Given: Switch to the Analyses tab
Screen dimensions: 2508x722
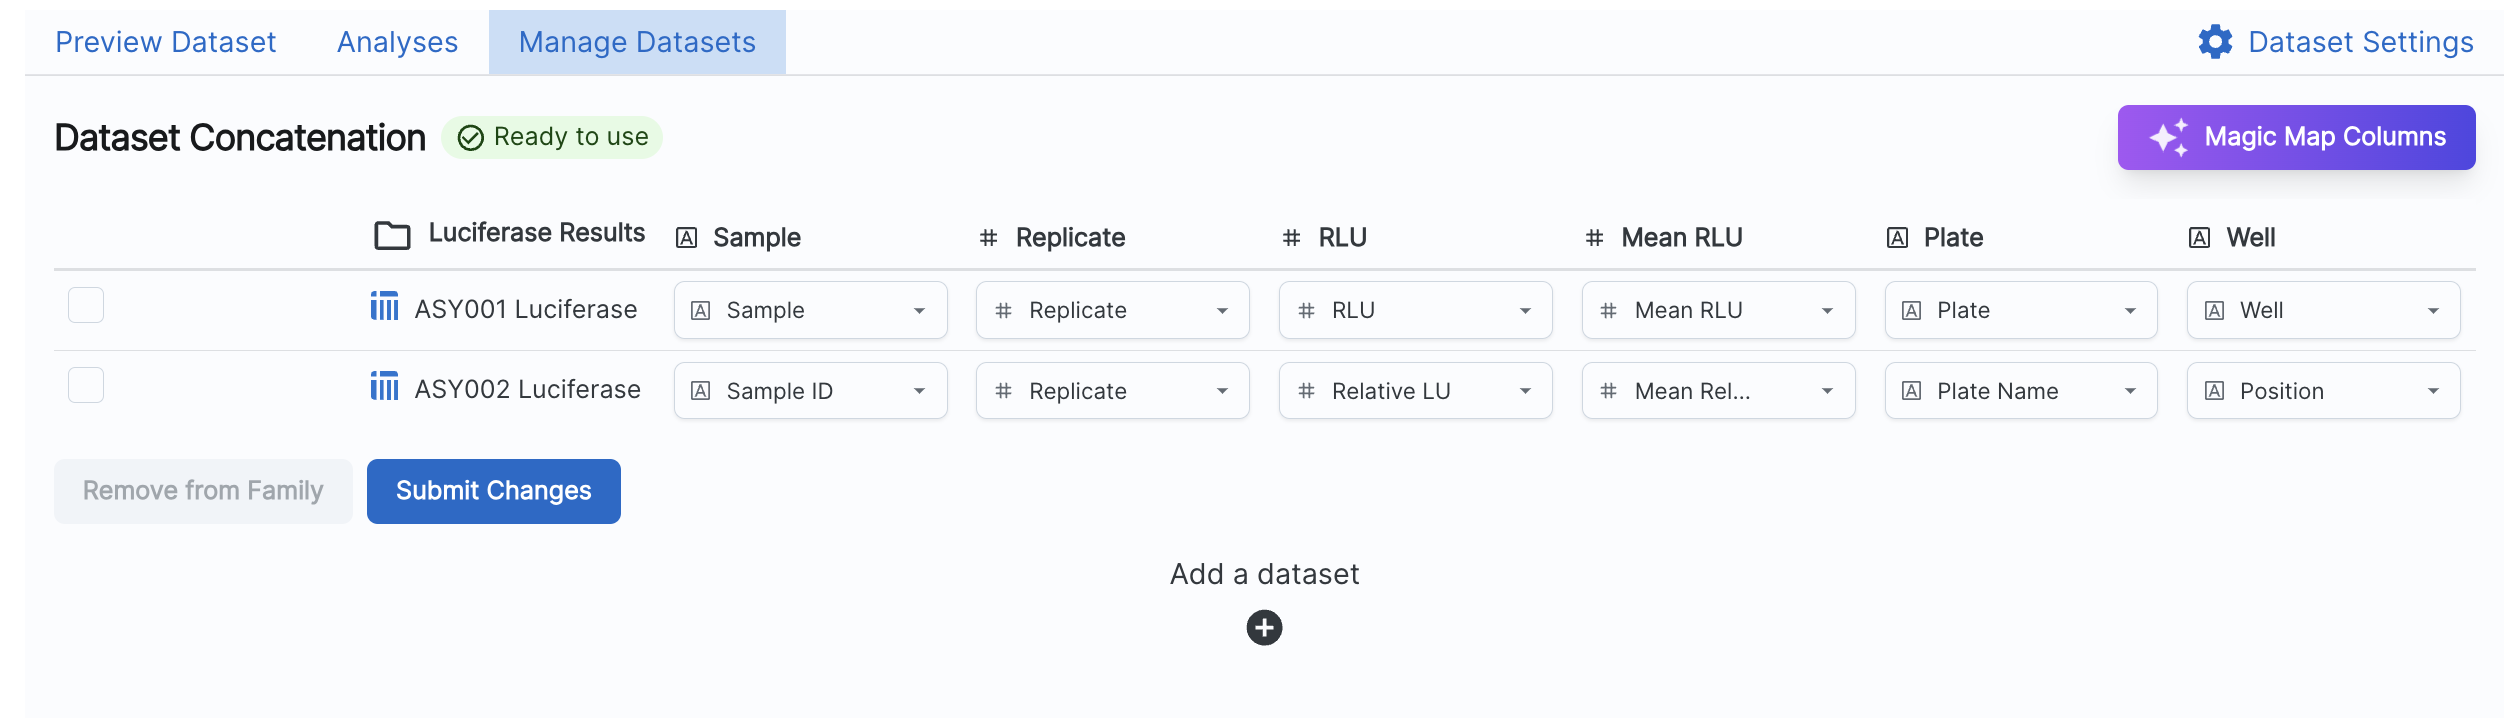Looking at the screenshot, I should [397, 42].
